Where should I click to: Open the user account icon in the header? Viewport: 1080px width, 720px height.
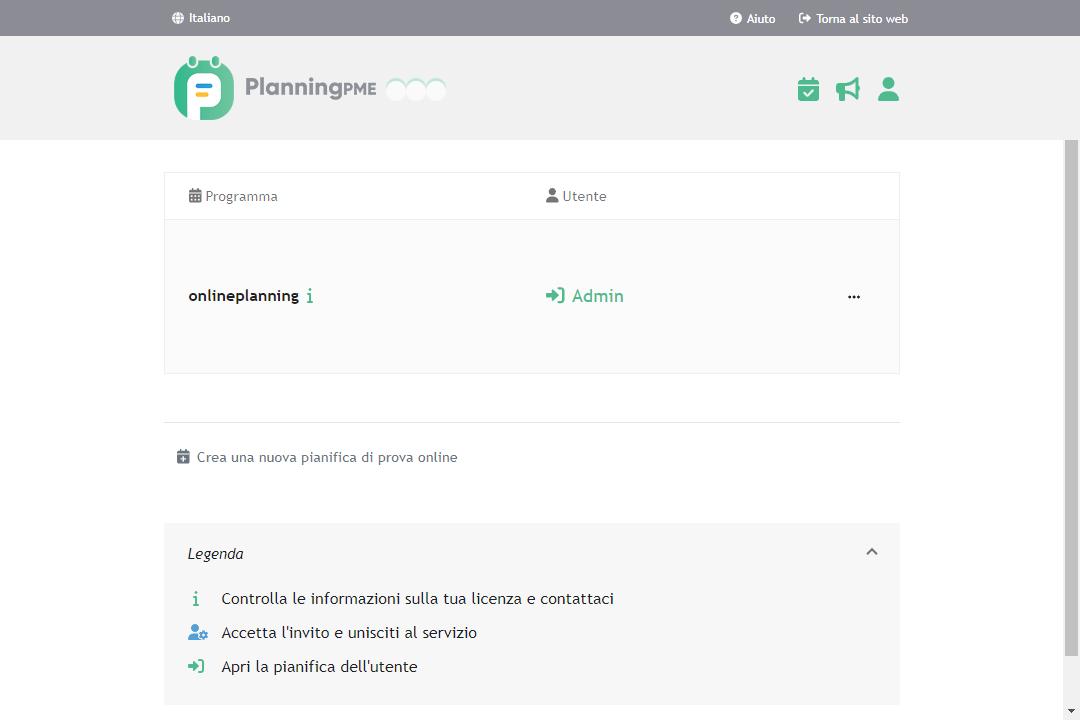click(x=888, y=89)
